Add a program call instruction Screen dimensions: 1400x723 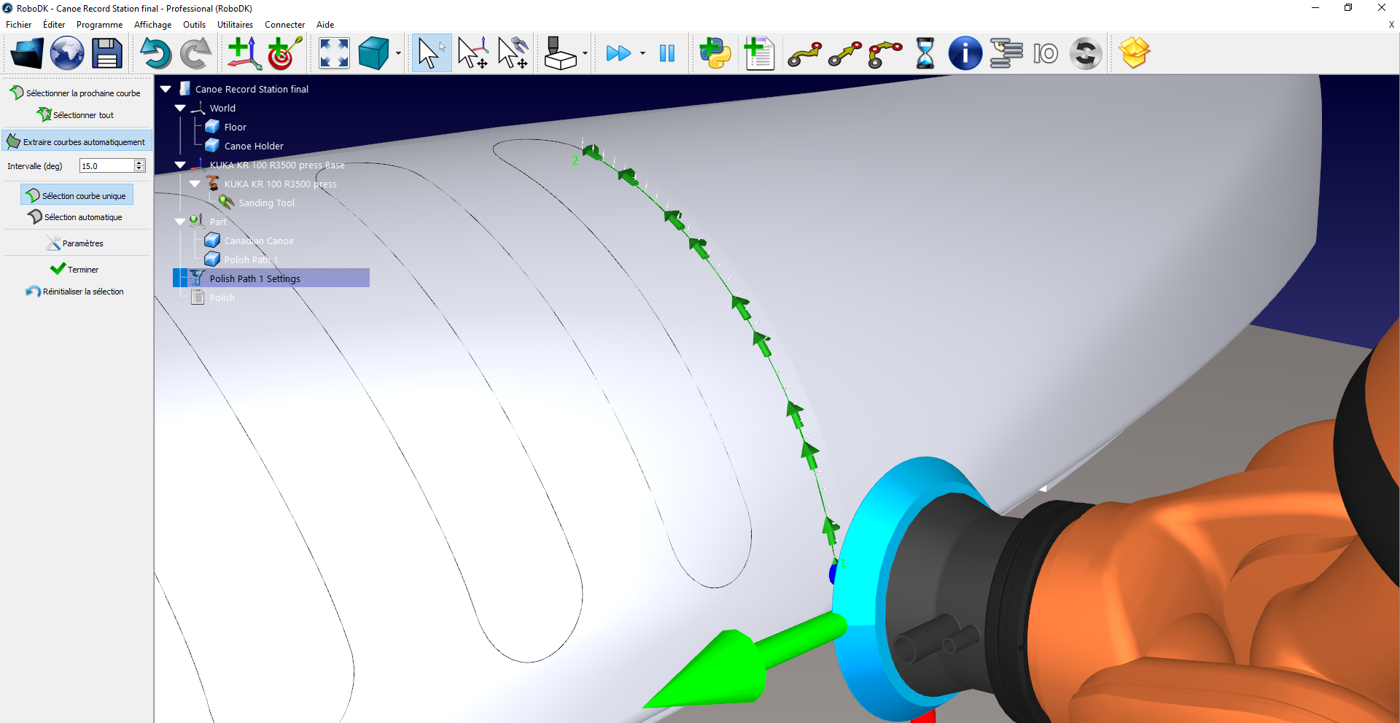(1006, 53)
